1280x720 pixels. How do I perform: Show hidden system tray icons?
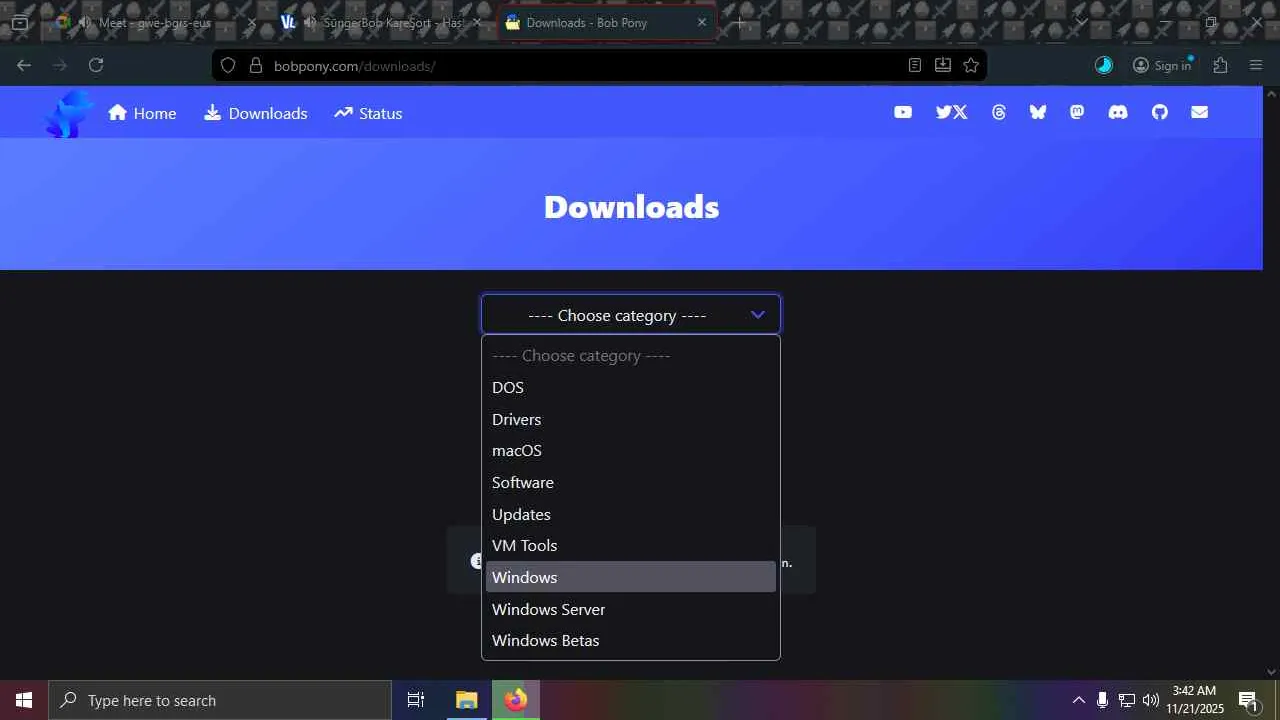click(x=1078, y=700)
